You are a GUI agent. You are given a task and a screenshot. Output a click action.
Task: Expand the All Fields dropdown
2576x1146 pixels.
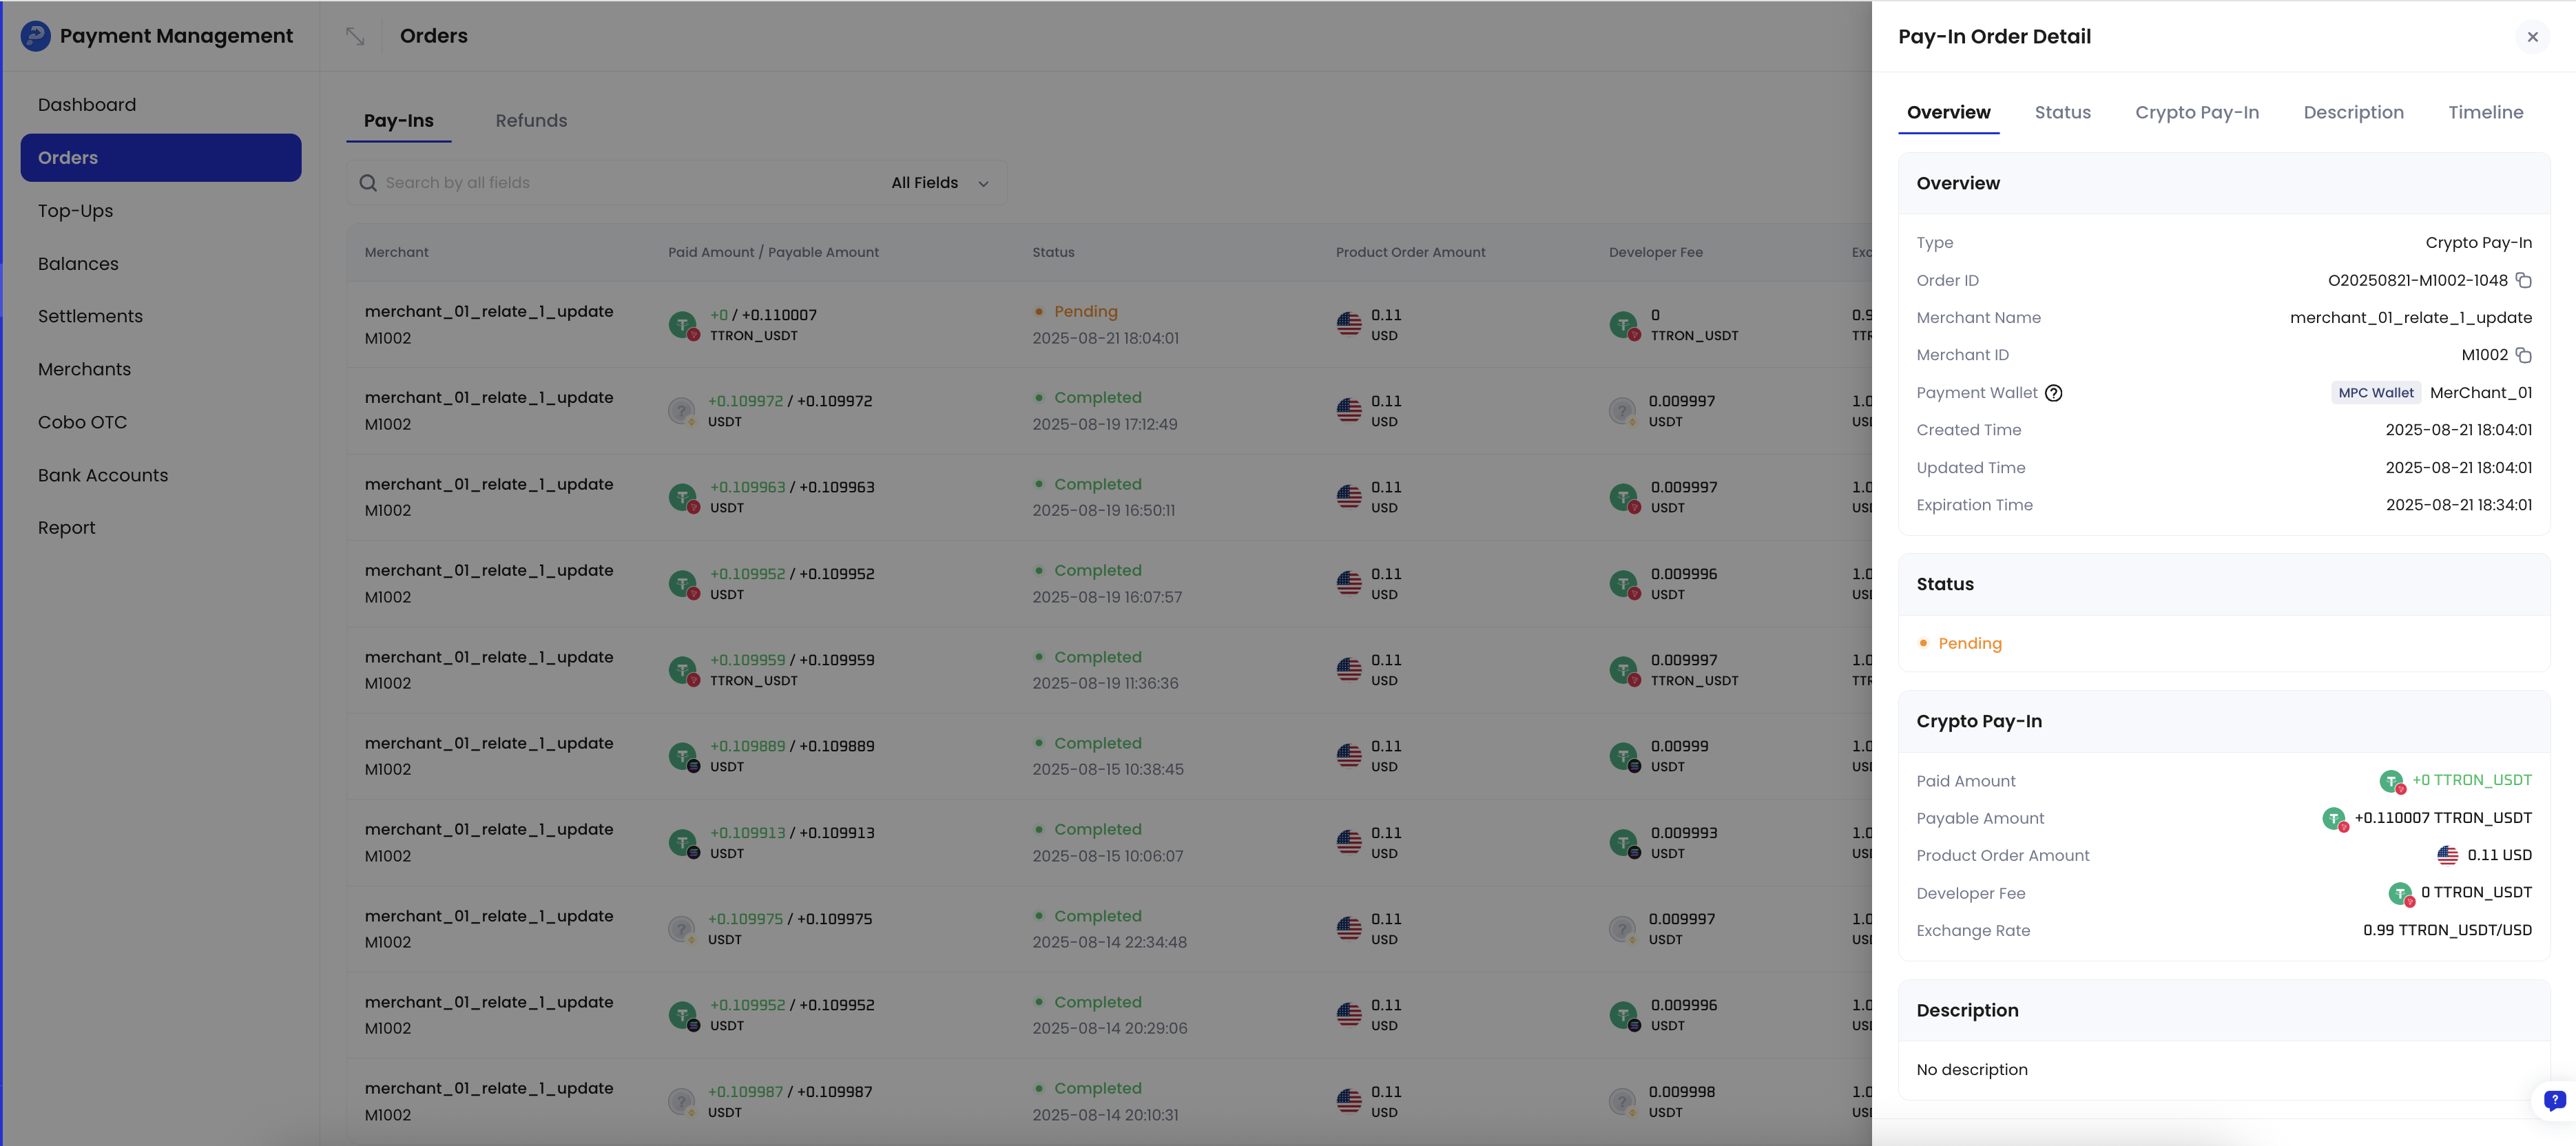tap(939, 183)
